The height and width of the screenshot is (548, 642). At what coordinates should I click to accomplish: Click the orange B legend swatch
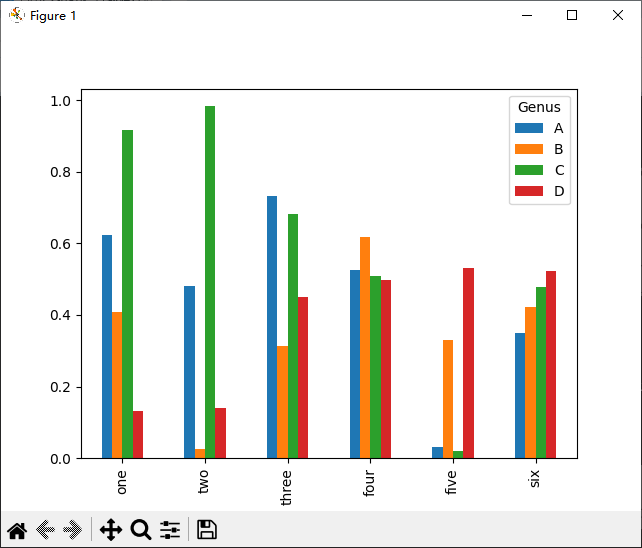pyautogui.click(x=528, y=149)
